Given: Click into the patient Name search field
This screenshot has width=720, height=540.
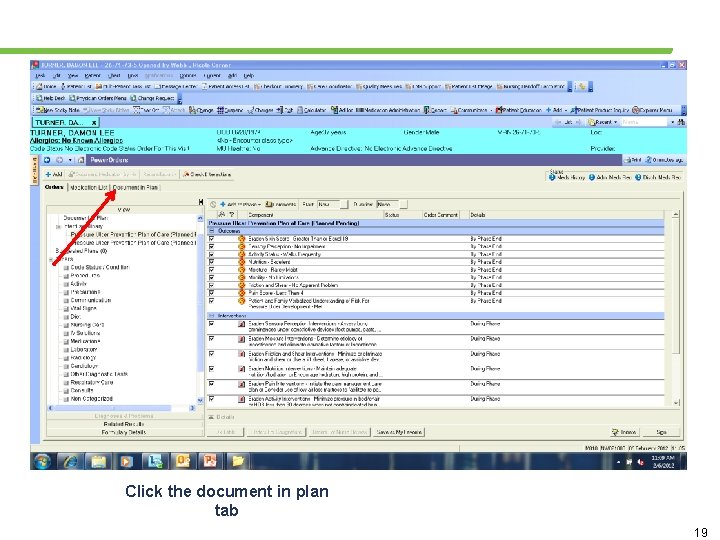Looking at the screenshot, I should coord(645,122).
